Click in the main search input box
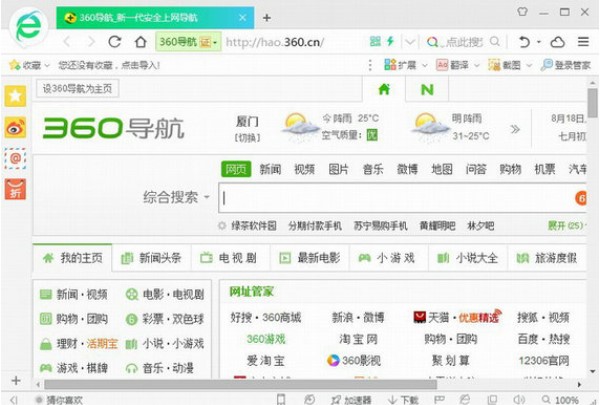 403,198
